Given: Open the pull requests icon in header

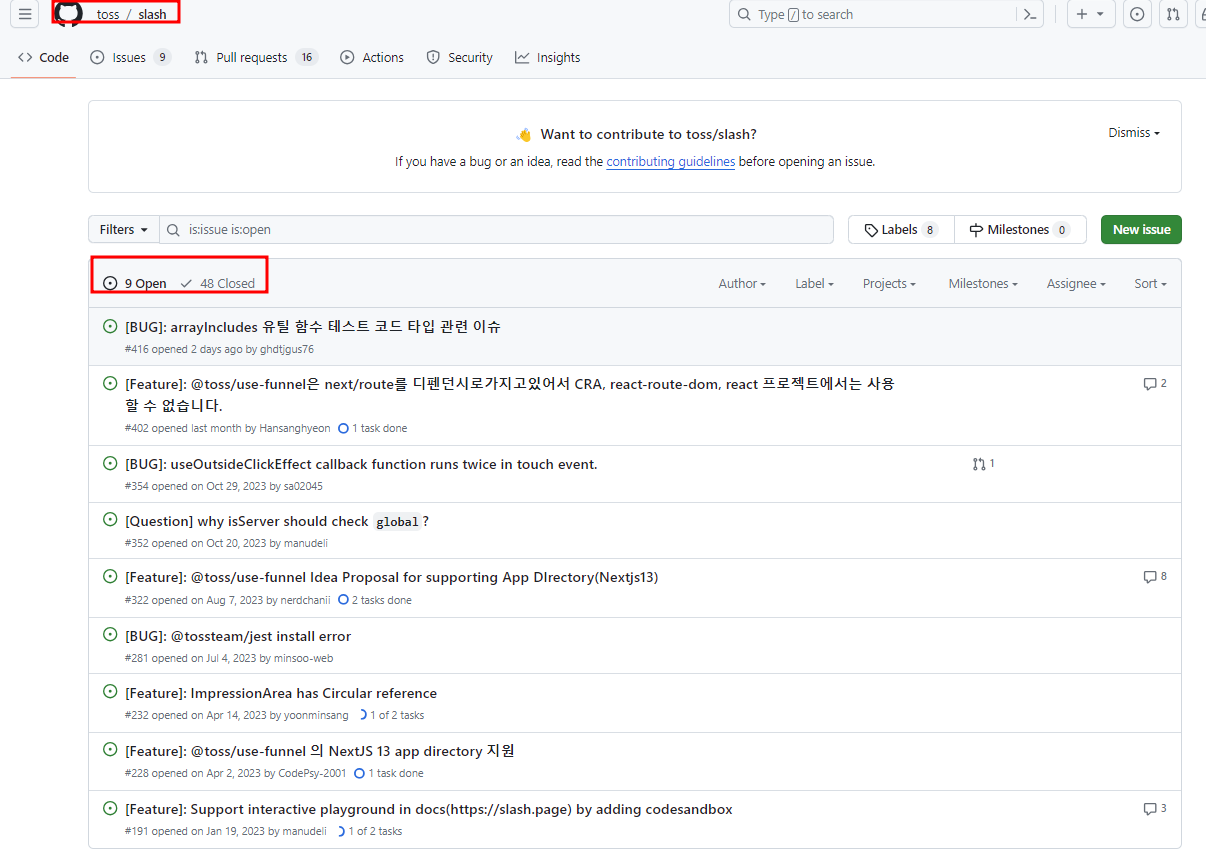Looking at the screenshot, I should (x=1173, y=14).
